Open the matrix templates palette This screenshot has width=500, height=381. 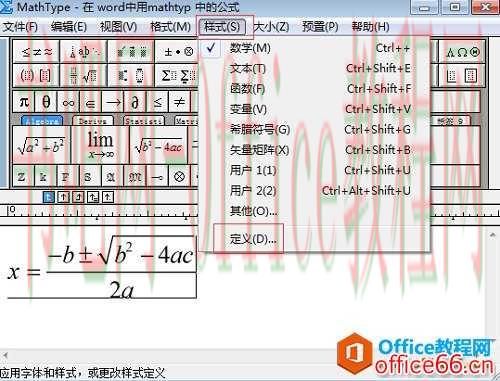click(463, 76)
